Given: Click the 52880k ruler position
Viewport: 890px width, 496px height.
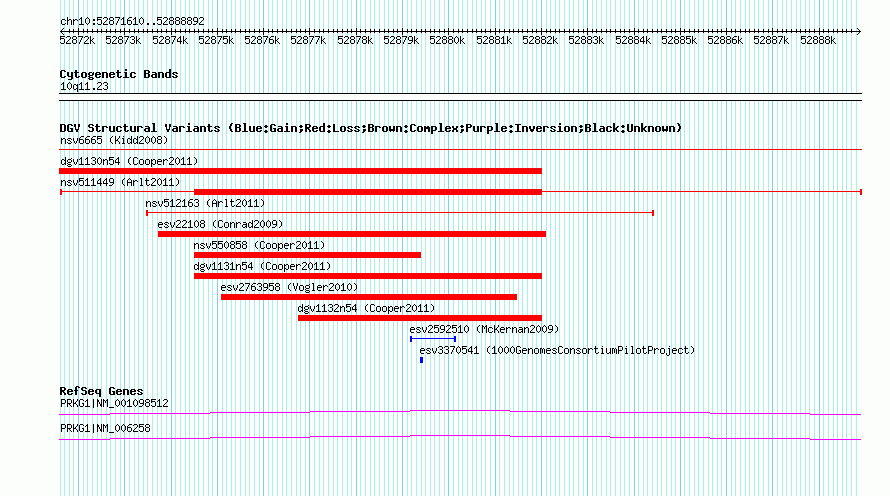Looking at the screenshot, I should pos(447,40).
